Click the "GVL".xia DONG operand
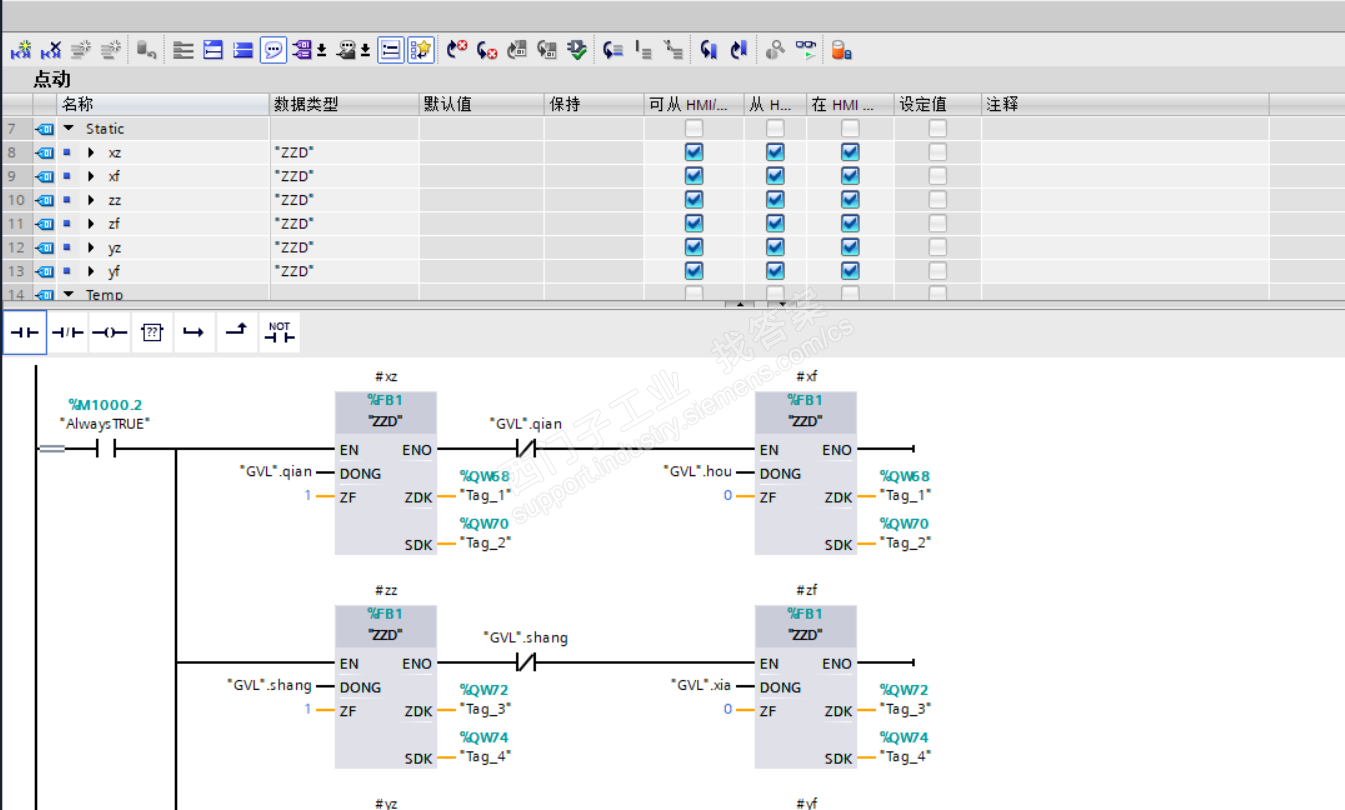The height and width of the screenshot is (810, 1345). [701, 685]
